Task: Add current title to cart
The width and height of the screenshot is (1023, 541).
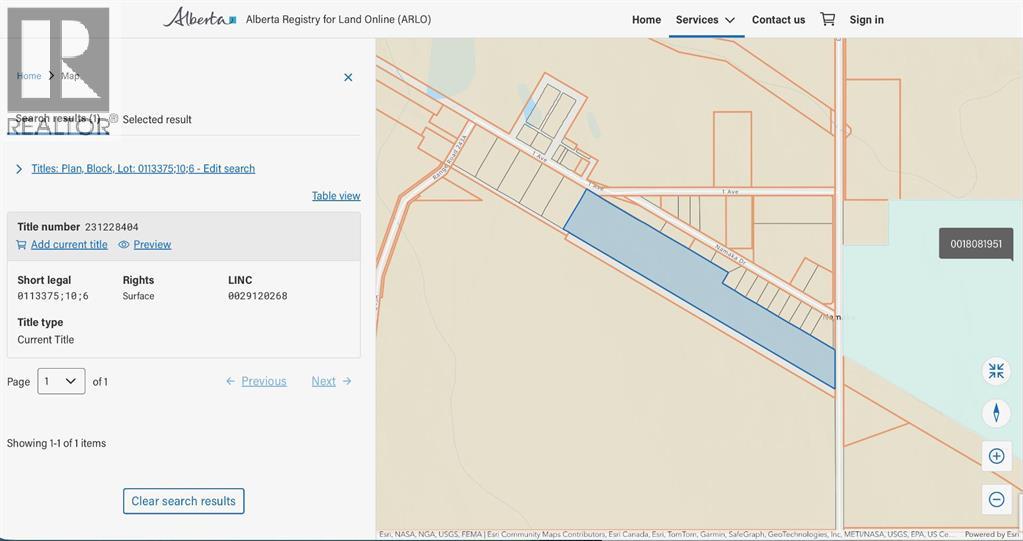Action: click(69, 245)
